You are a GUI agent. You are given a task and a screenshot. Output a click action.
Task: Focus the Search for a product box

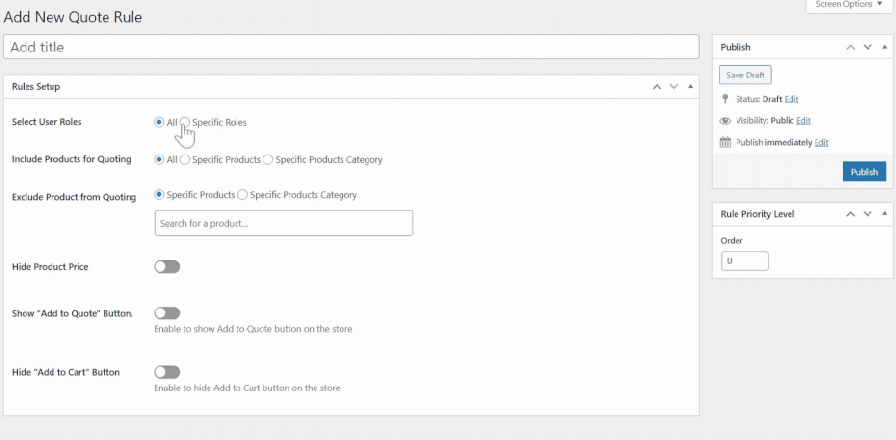284,223
